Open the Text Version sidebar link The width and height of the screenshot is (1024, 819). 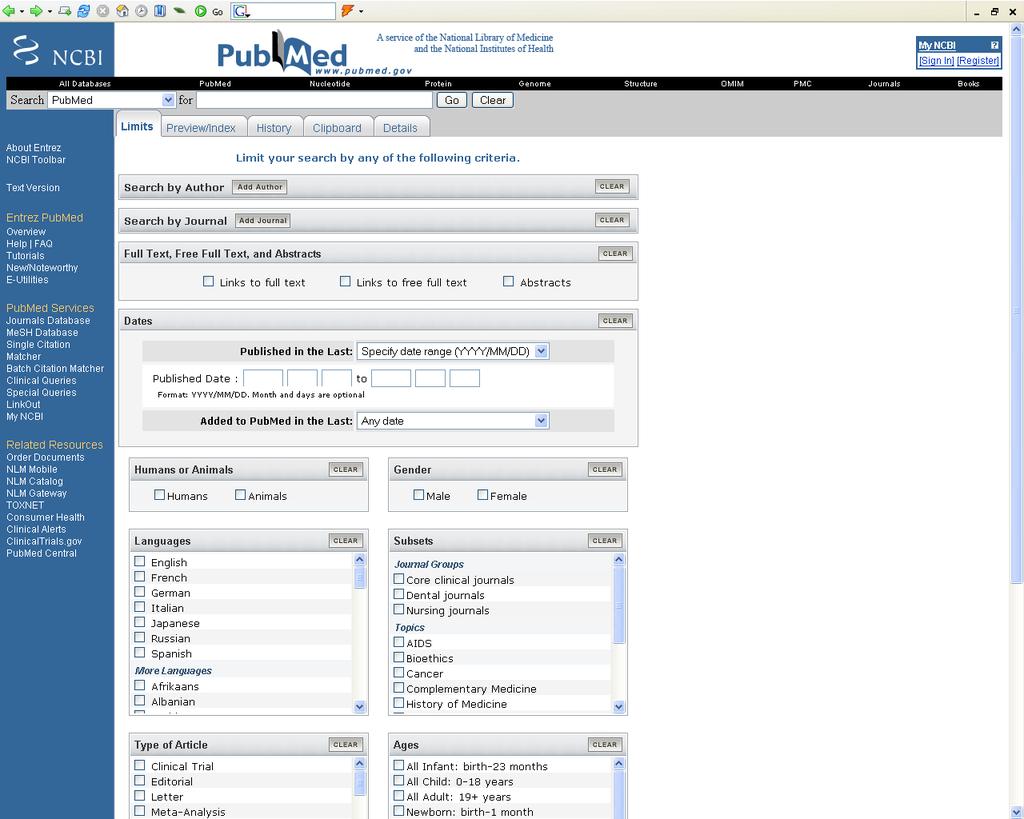pyautogui.click(x=33, y=187)
